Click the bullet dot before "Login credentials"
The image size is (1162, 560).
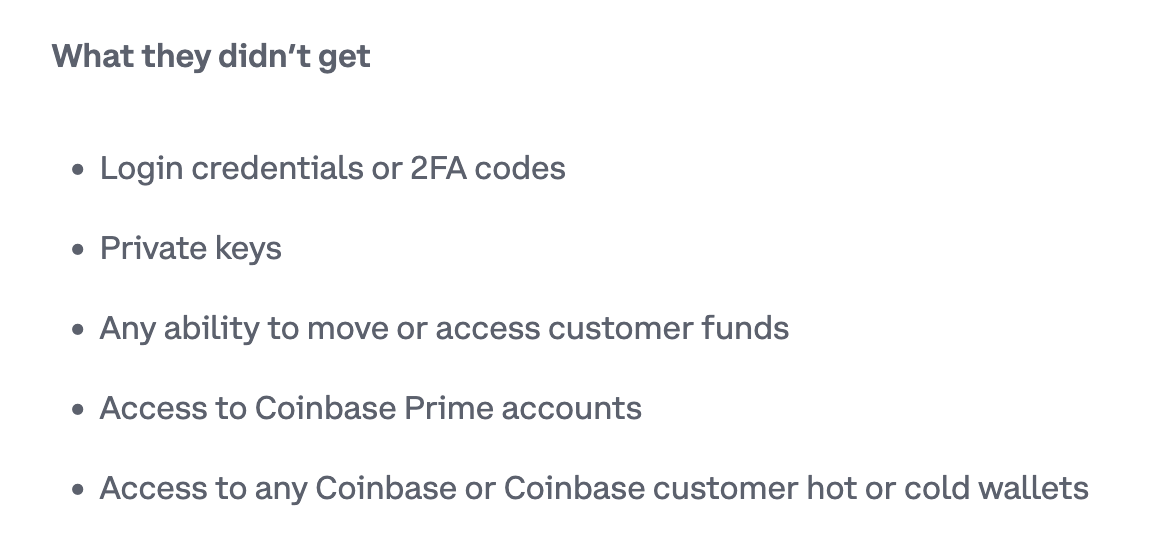(78, 170)
